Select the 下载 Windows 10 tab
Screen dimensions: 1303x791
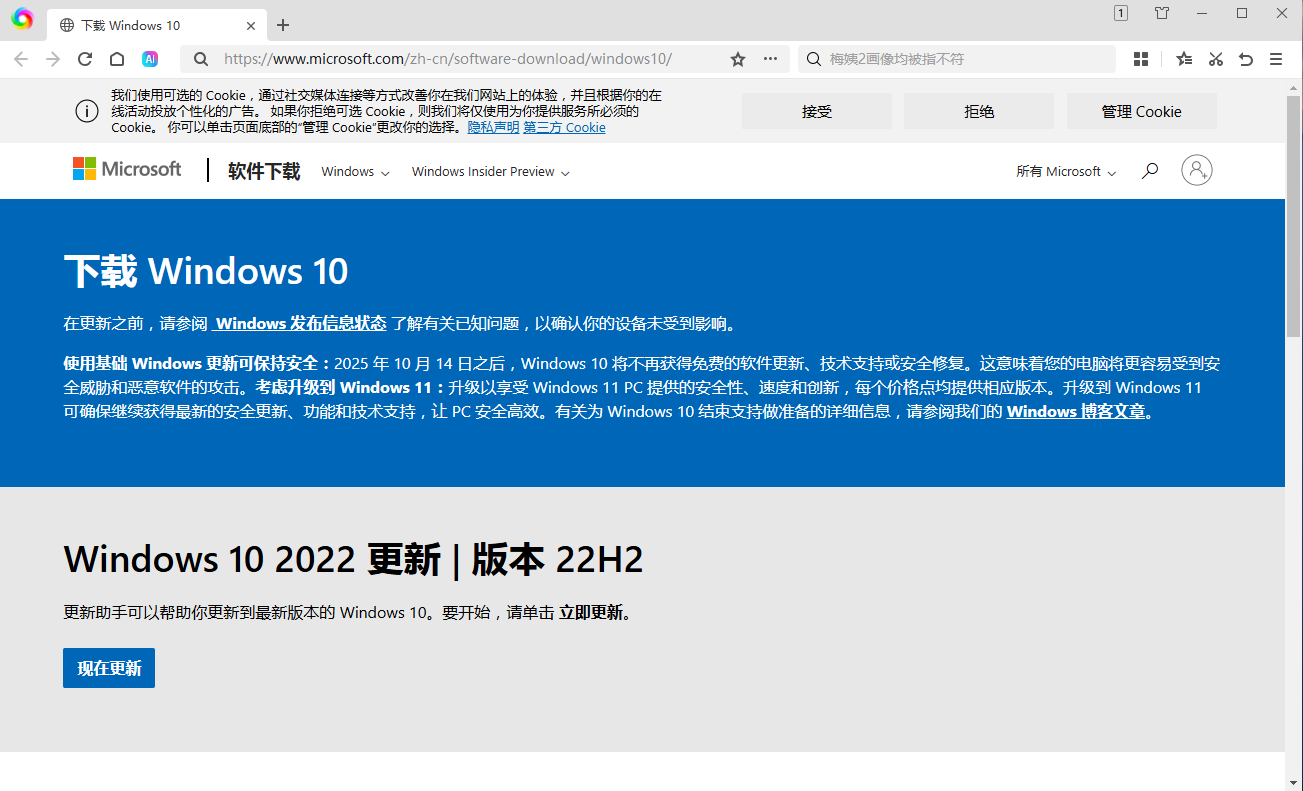(158, 25)
